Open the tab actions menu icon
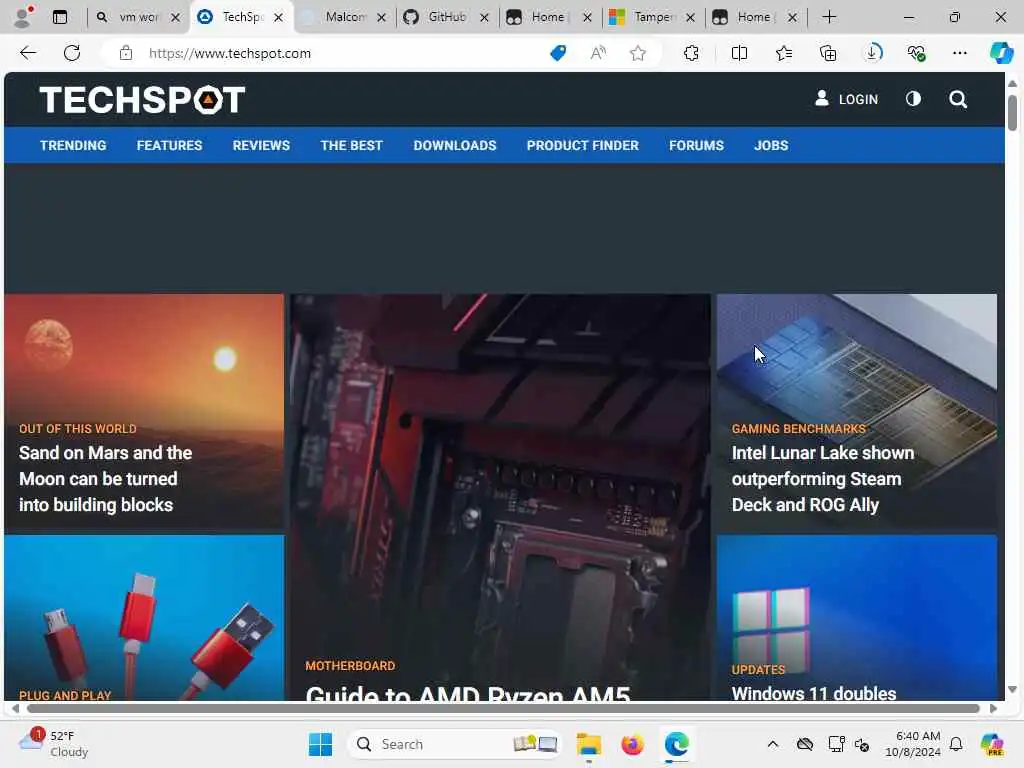Screen dimensions: 1024x768 tap(60, 17)
